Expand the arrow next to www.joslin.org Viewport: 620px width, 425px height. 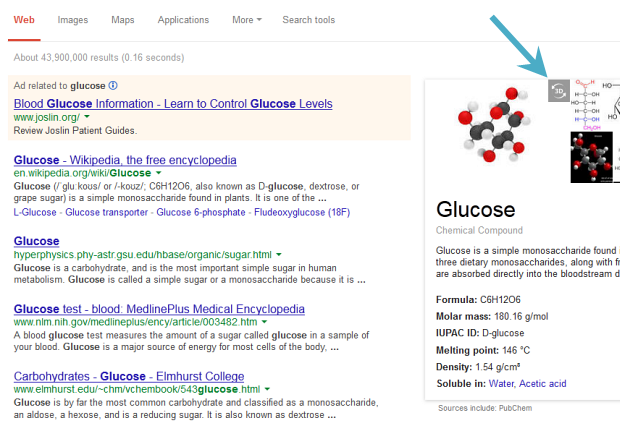(x=87, y=117)
